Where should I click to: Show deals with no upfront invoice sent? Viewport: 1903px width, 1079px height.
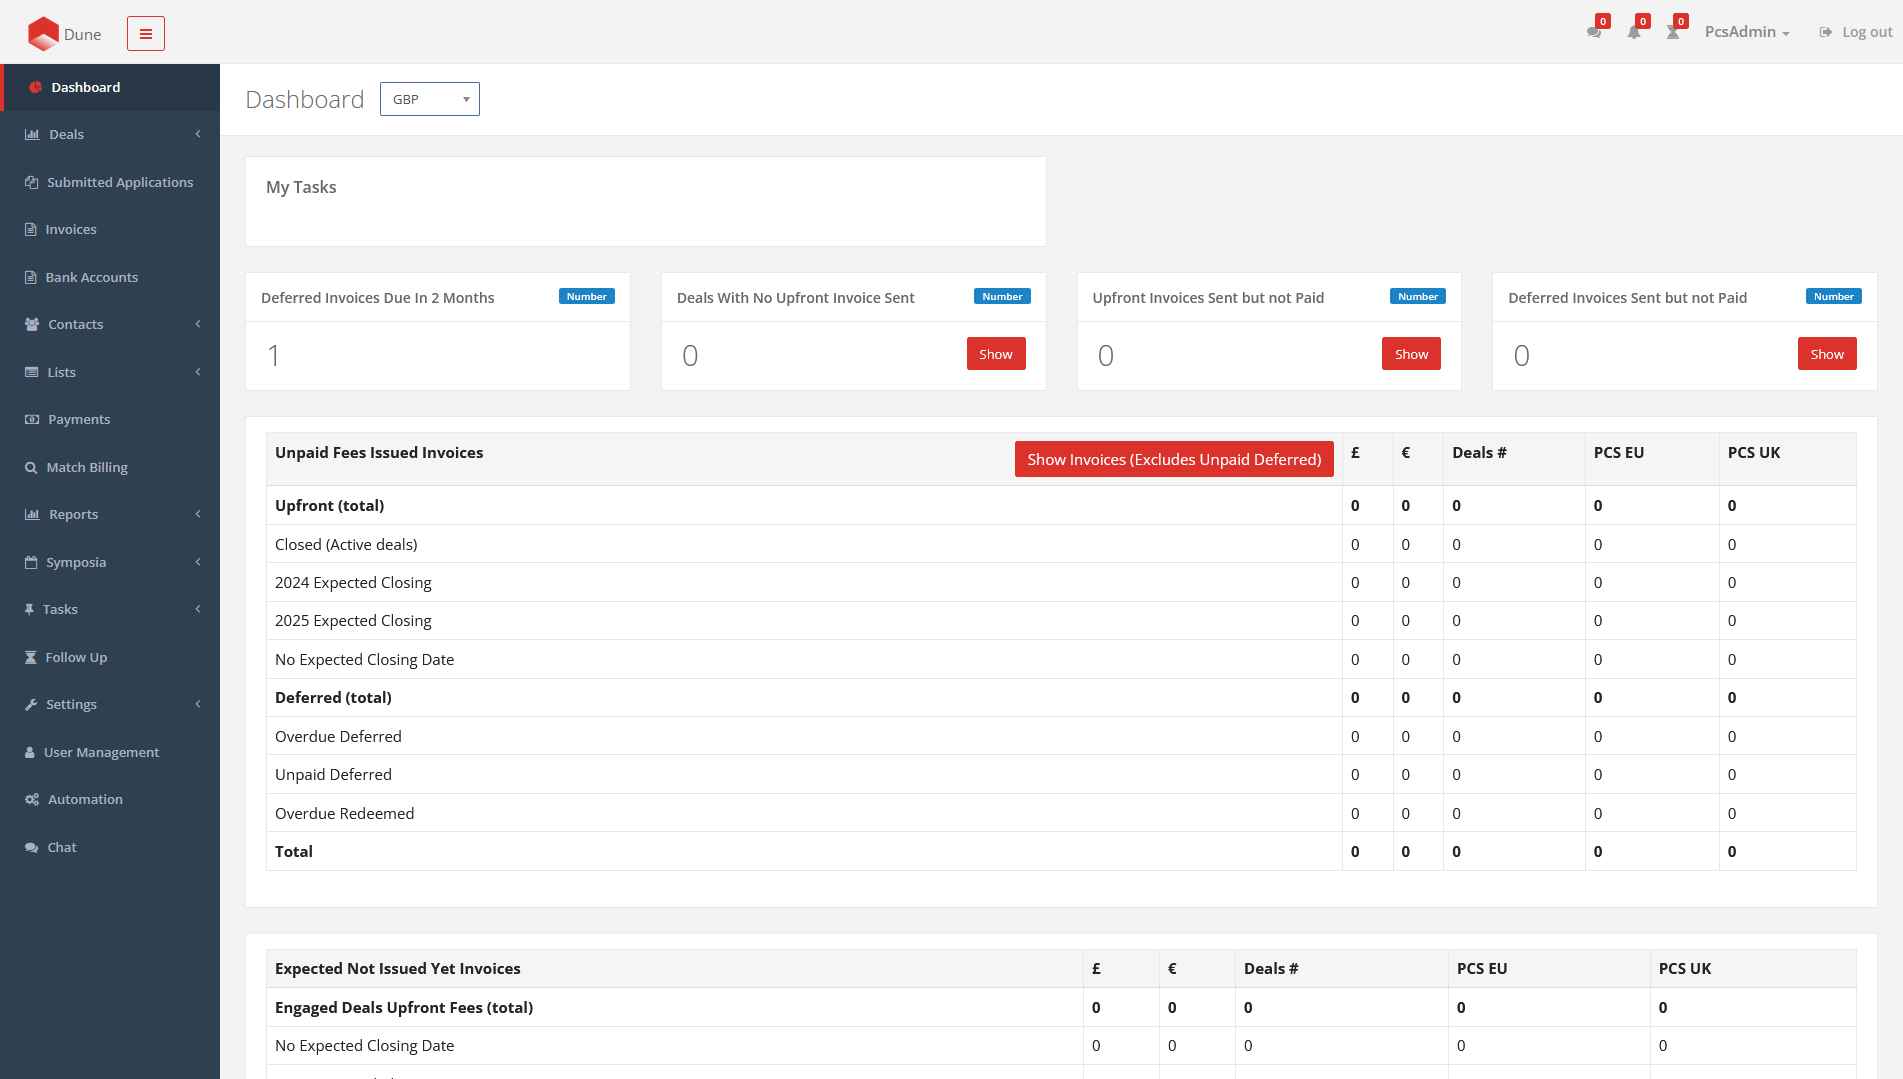pos(995,354)
